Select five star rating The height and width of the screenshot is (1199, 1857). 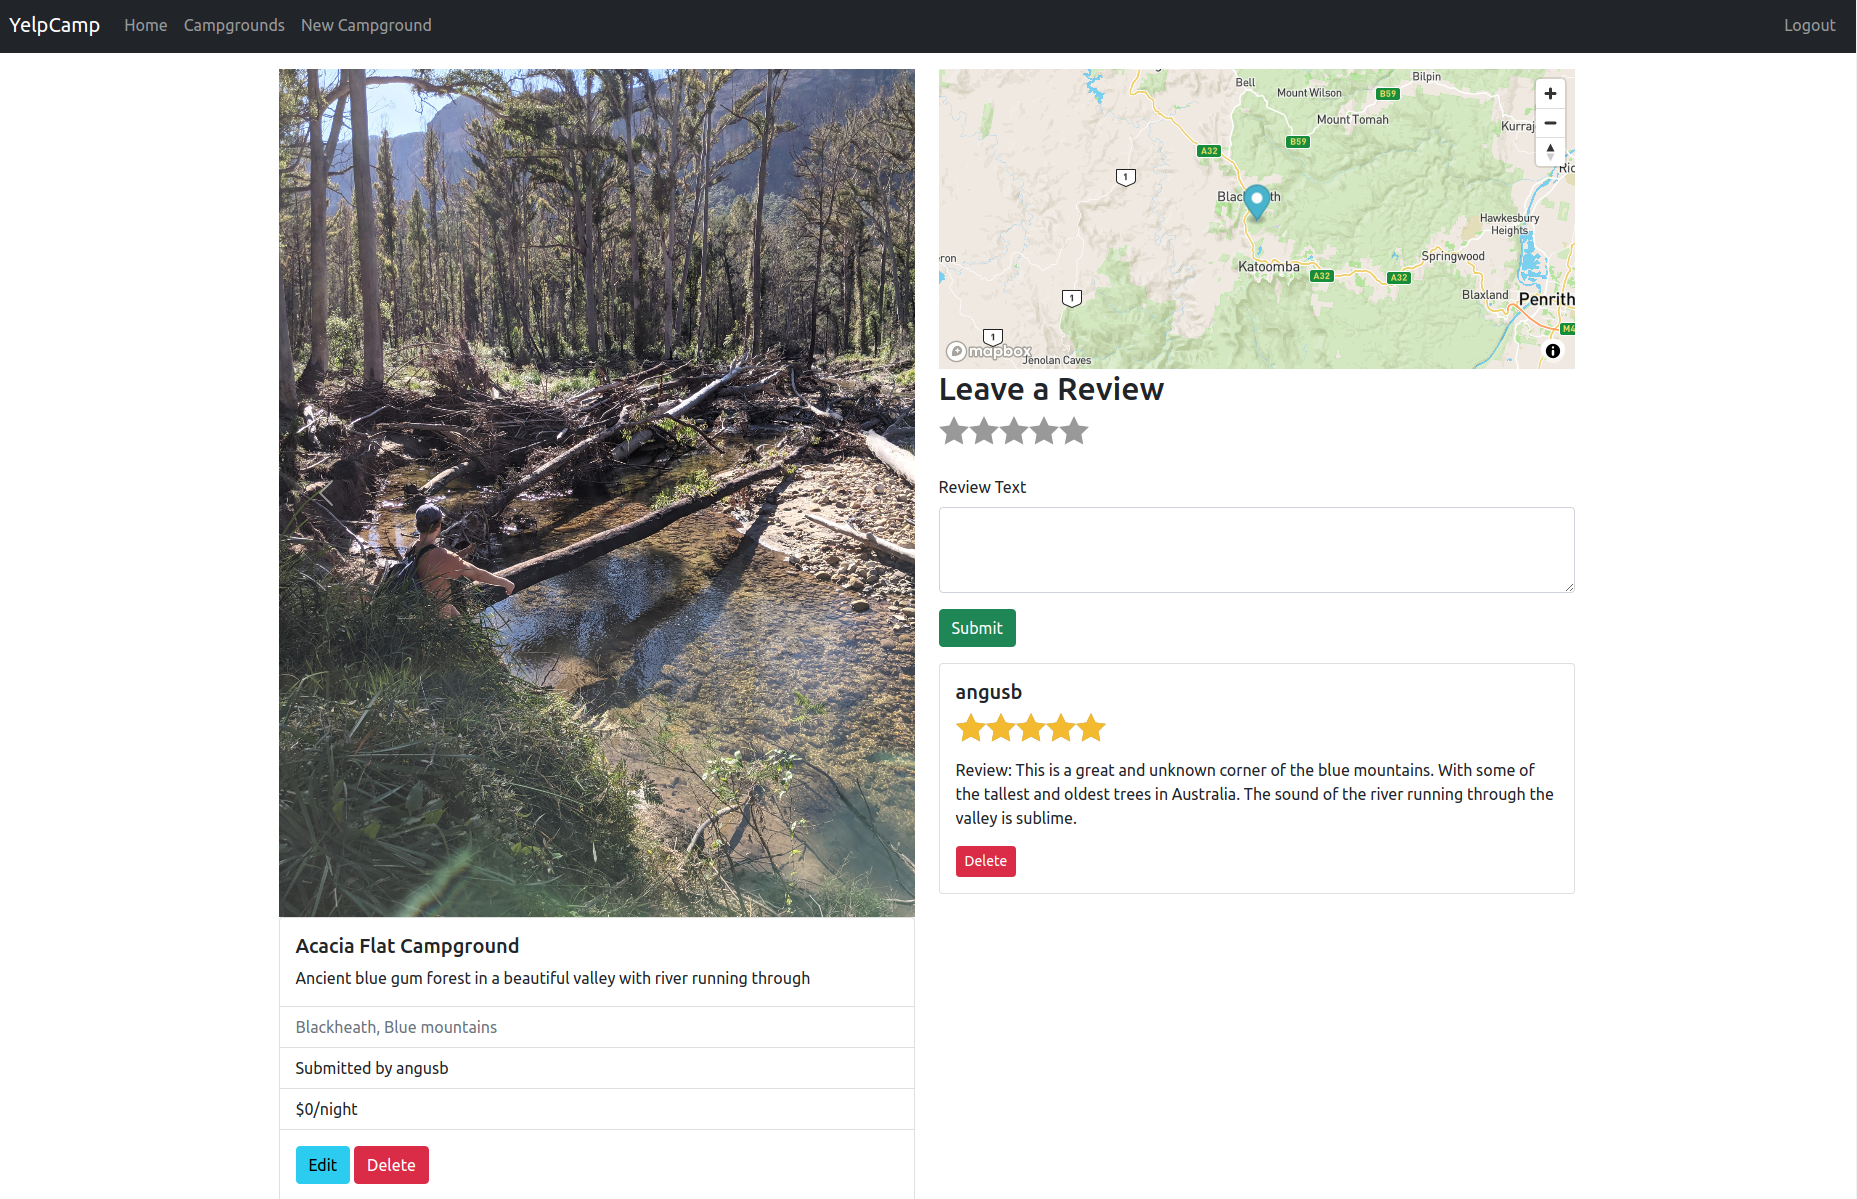(x=1074, y=431)
